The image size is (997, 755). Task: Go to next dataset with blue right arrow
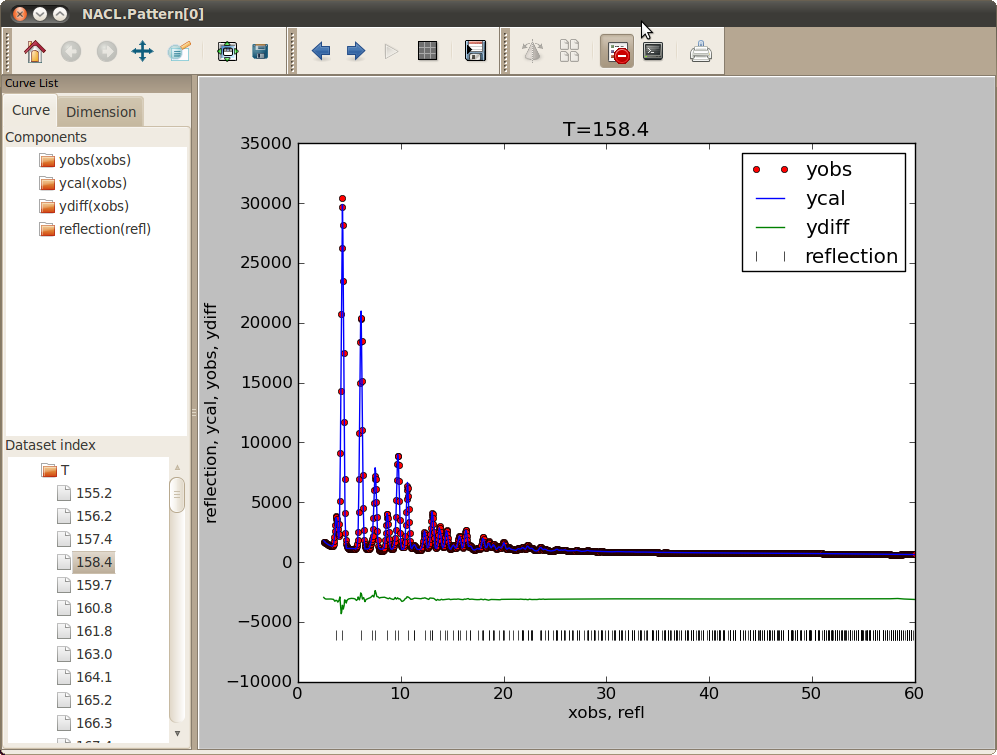pos(356,52)
